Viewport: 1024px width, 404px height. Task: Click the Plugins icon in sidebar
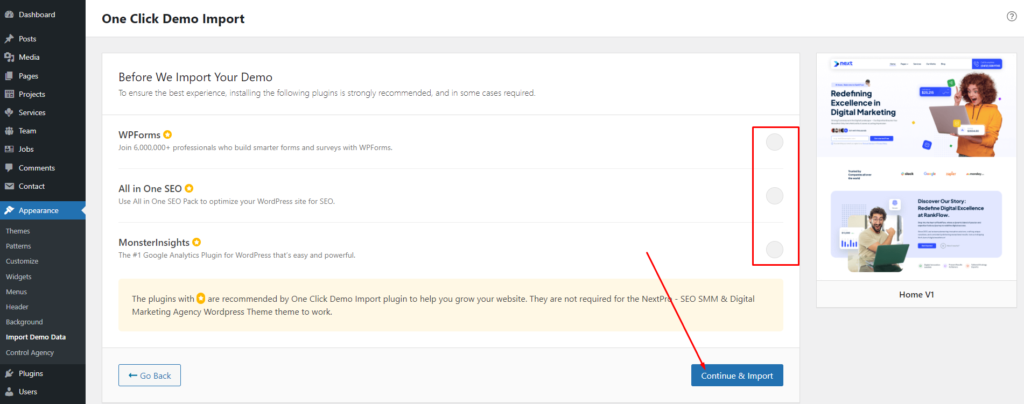[x=9, y=373]
